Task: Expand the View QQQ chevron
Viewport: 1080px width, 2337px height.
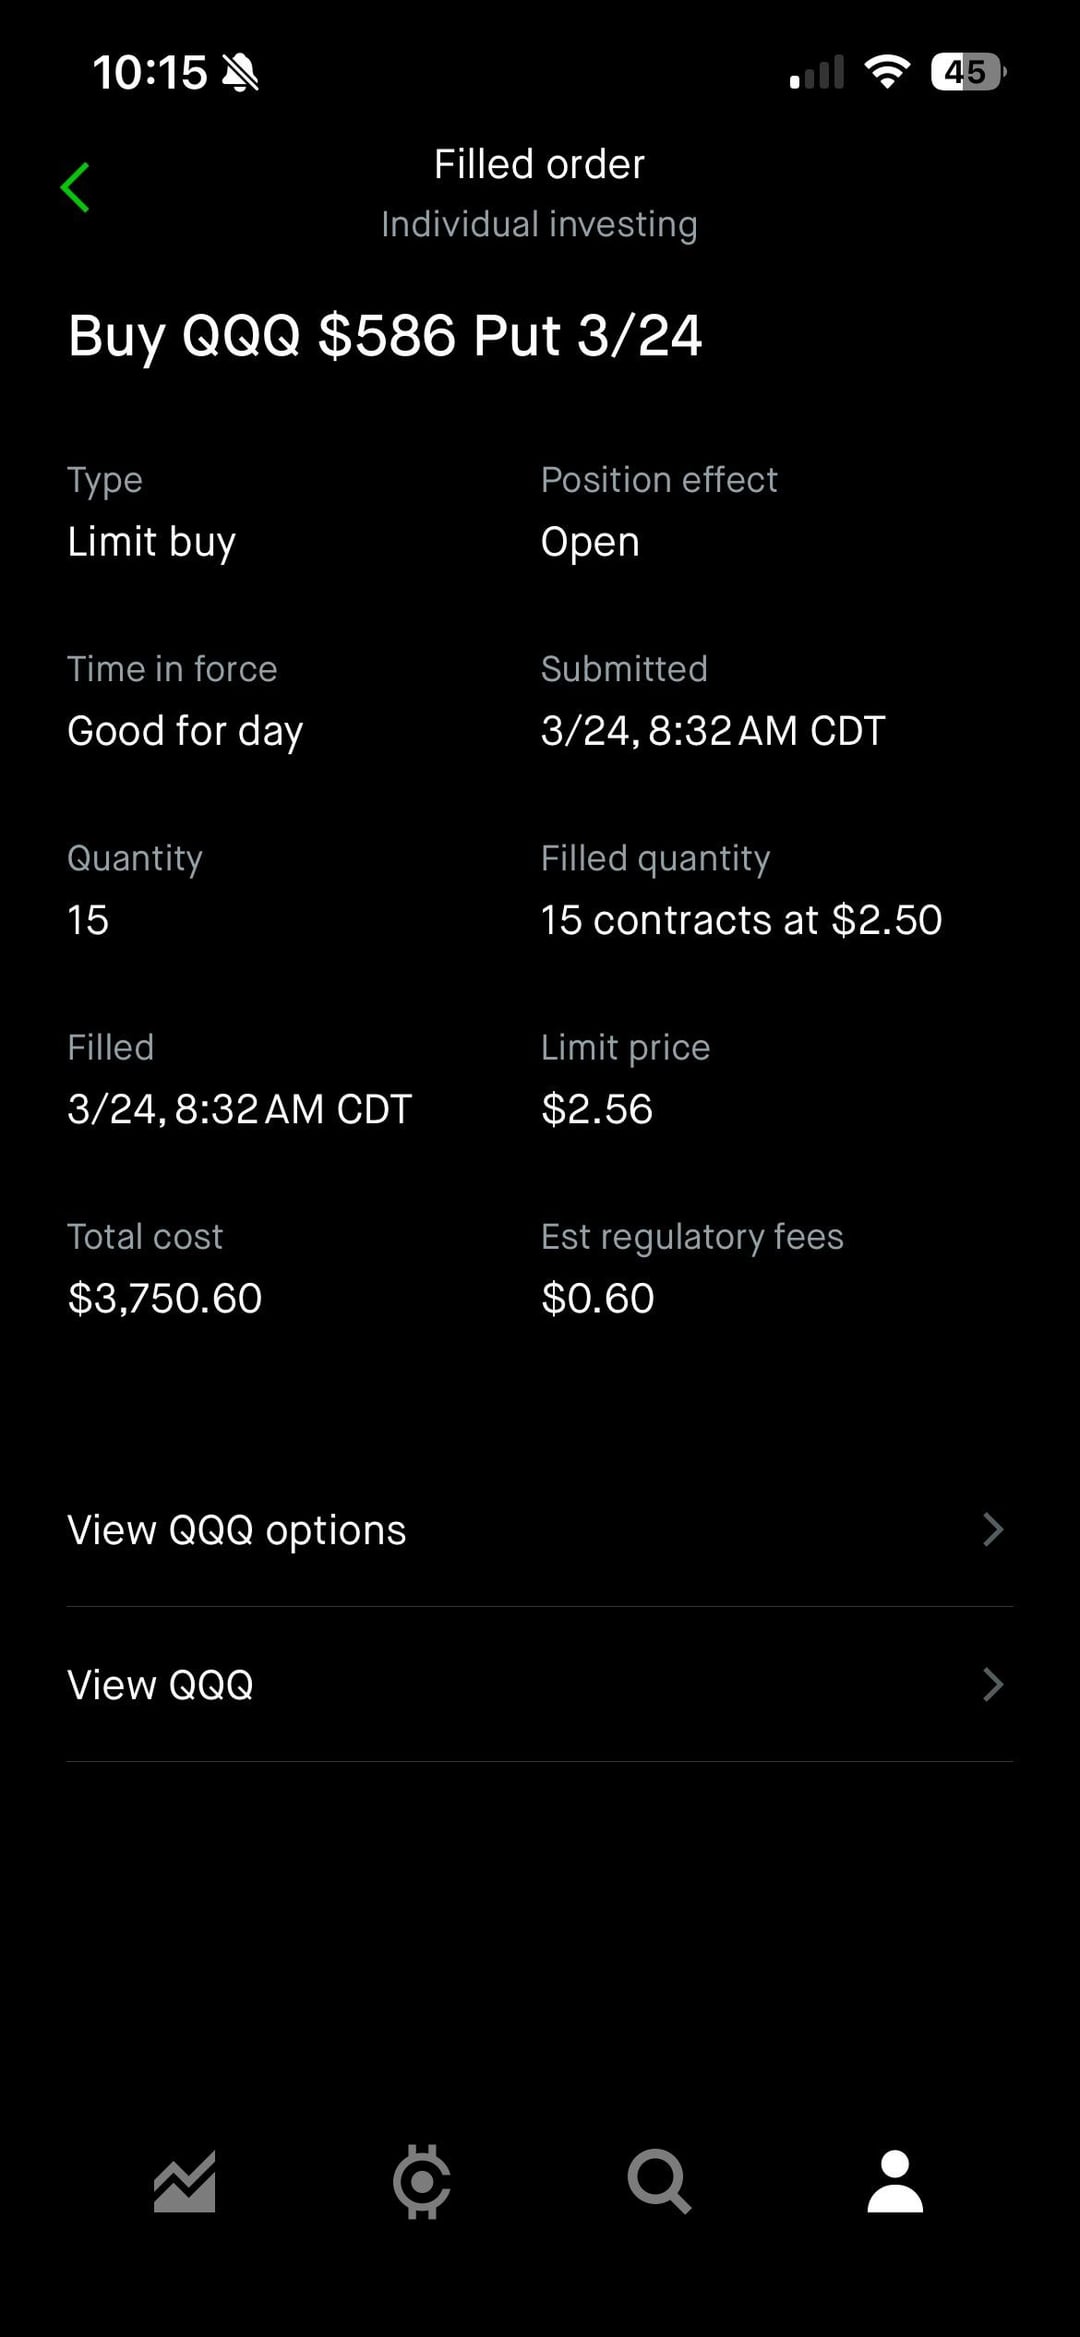Action: (x=992, y=1684)
